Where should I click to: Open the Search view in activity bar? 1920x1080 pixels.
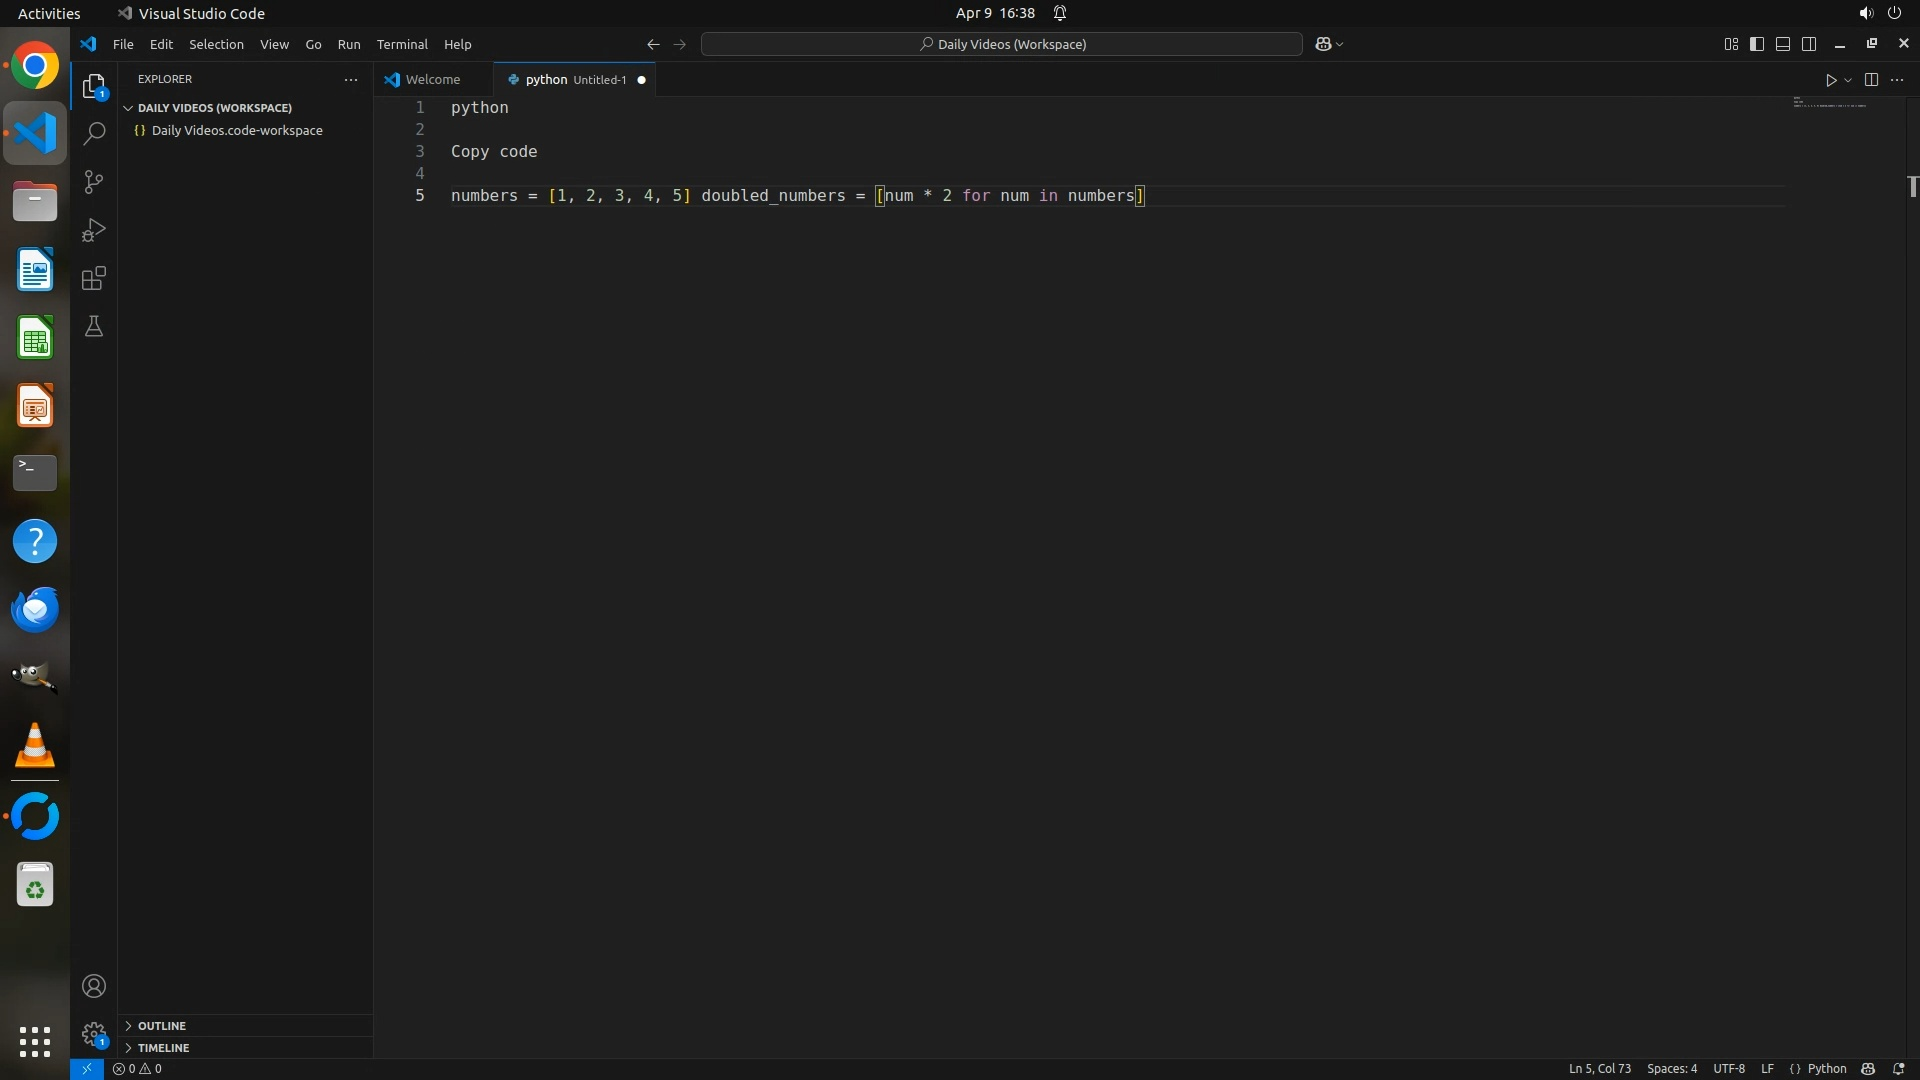(94, 133)
